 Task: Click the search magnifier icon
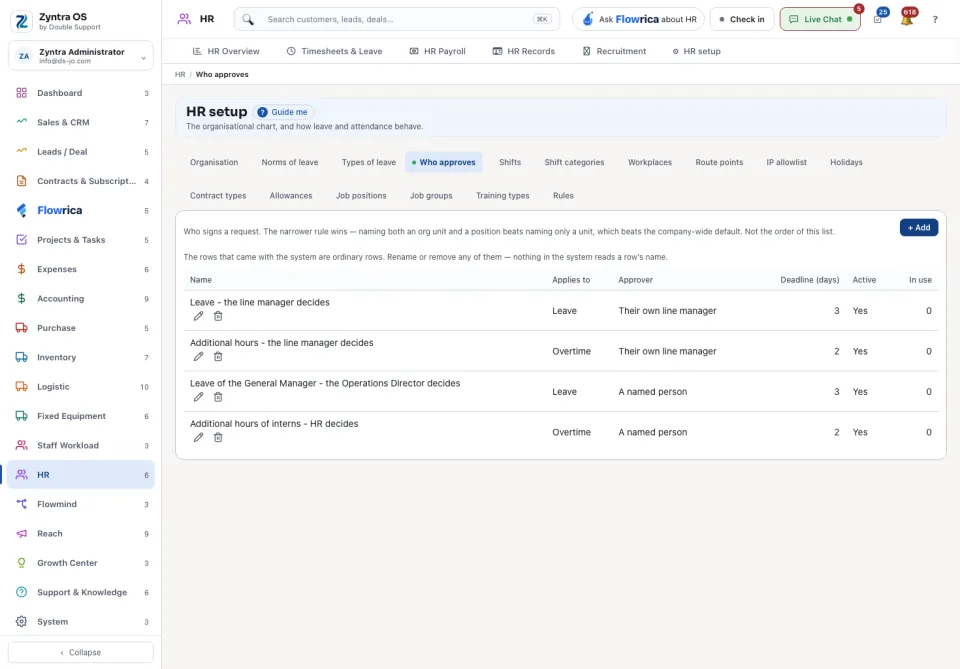pyautogui.click(x=247, y=20)
